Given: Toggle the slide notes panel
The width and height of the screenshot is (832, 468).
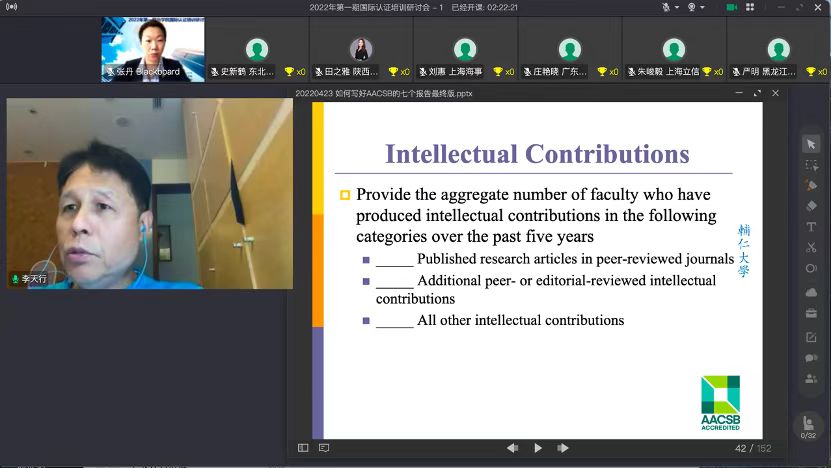Looking at the screenshot, I should (x=324, y=448).
